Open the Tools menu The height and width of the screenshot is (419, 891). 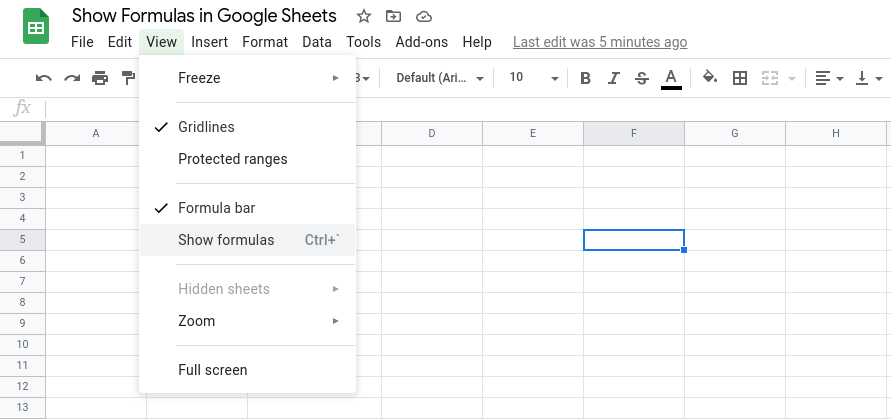(364, 42)
